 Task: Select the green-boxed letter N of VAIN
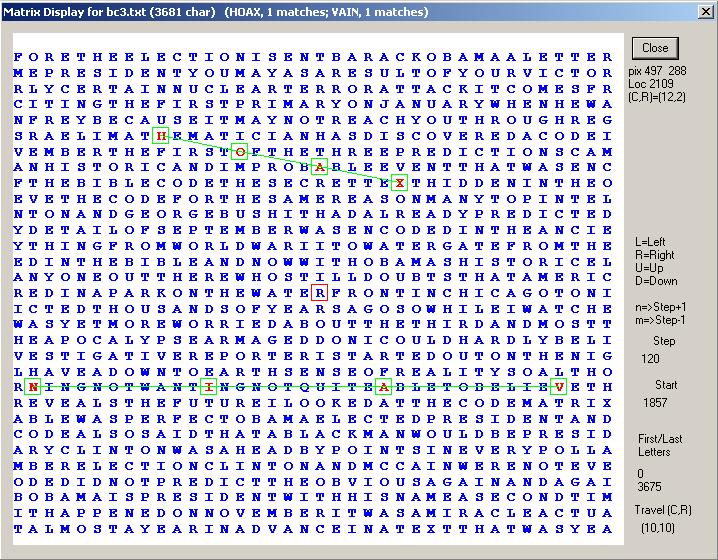click(x=33, y=386)
